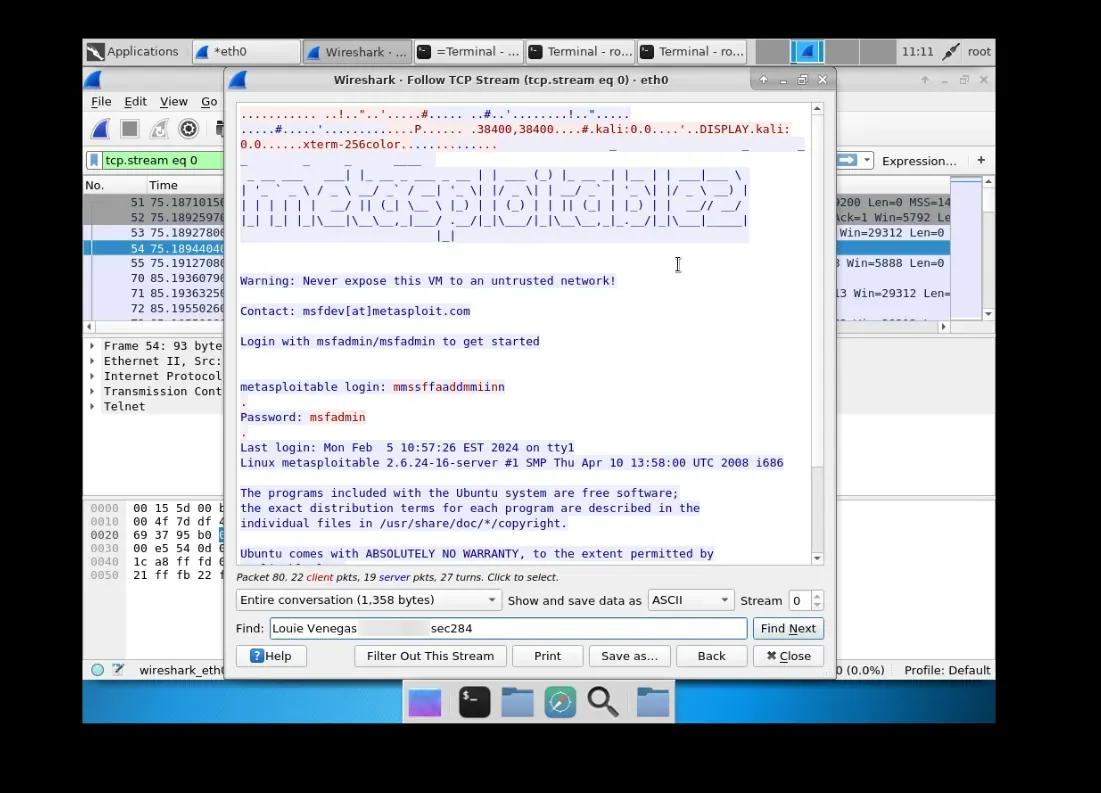Open the Go menu
This screenshot has height=793, width=1101.
209,101
